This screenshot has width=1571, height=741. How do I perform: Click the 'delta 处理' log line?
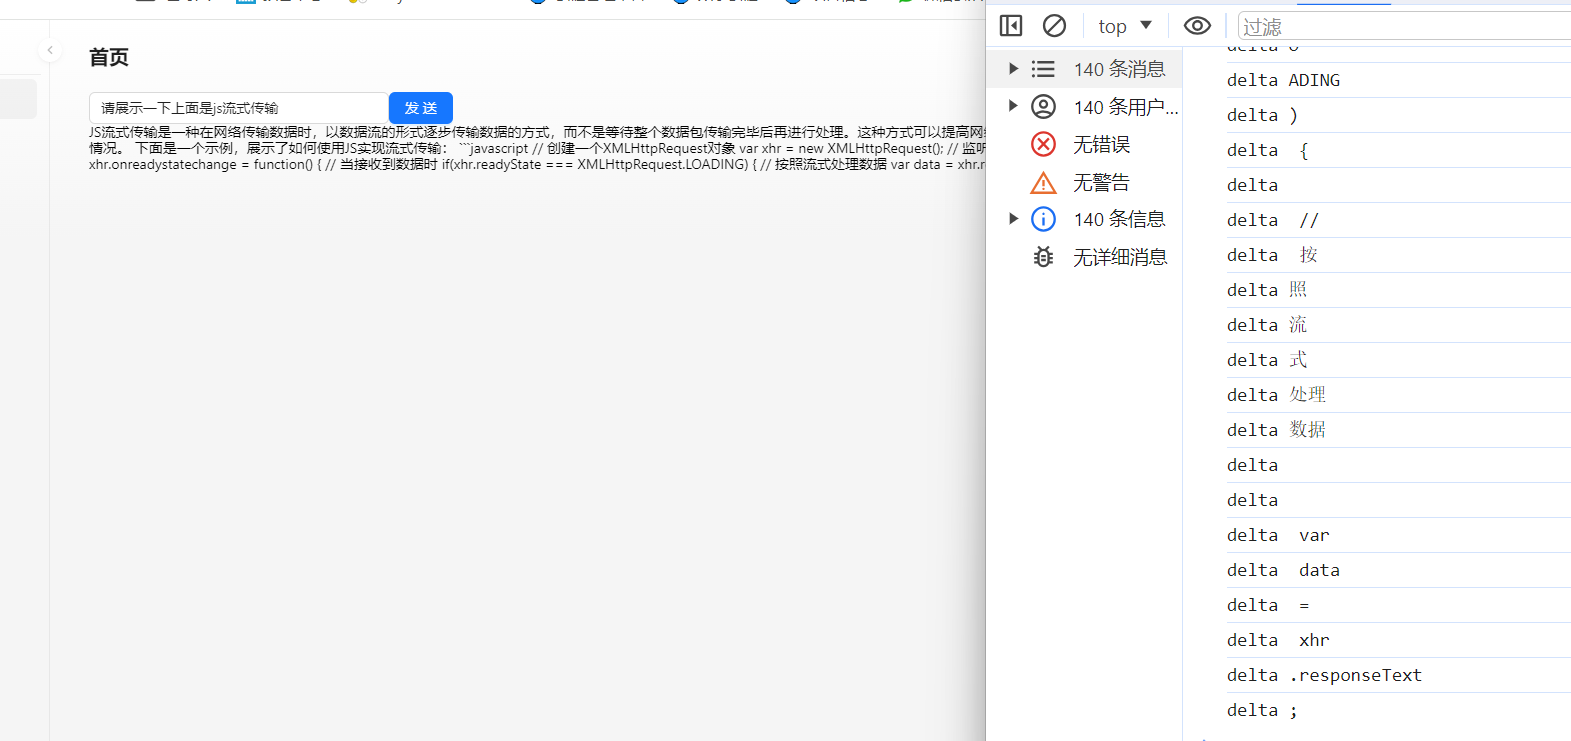point(1399,395)
